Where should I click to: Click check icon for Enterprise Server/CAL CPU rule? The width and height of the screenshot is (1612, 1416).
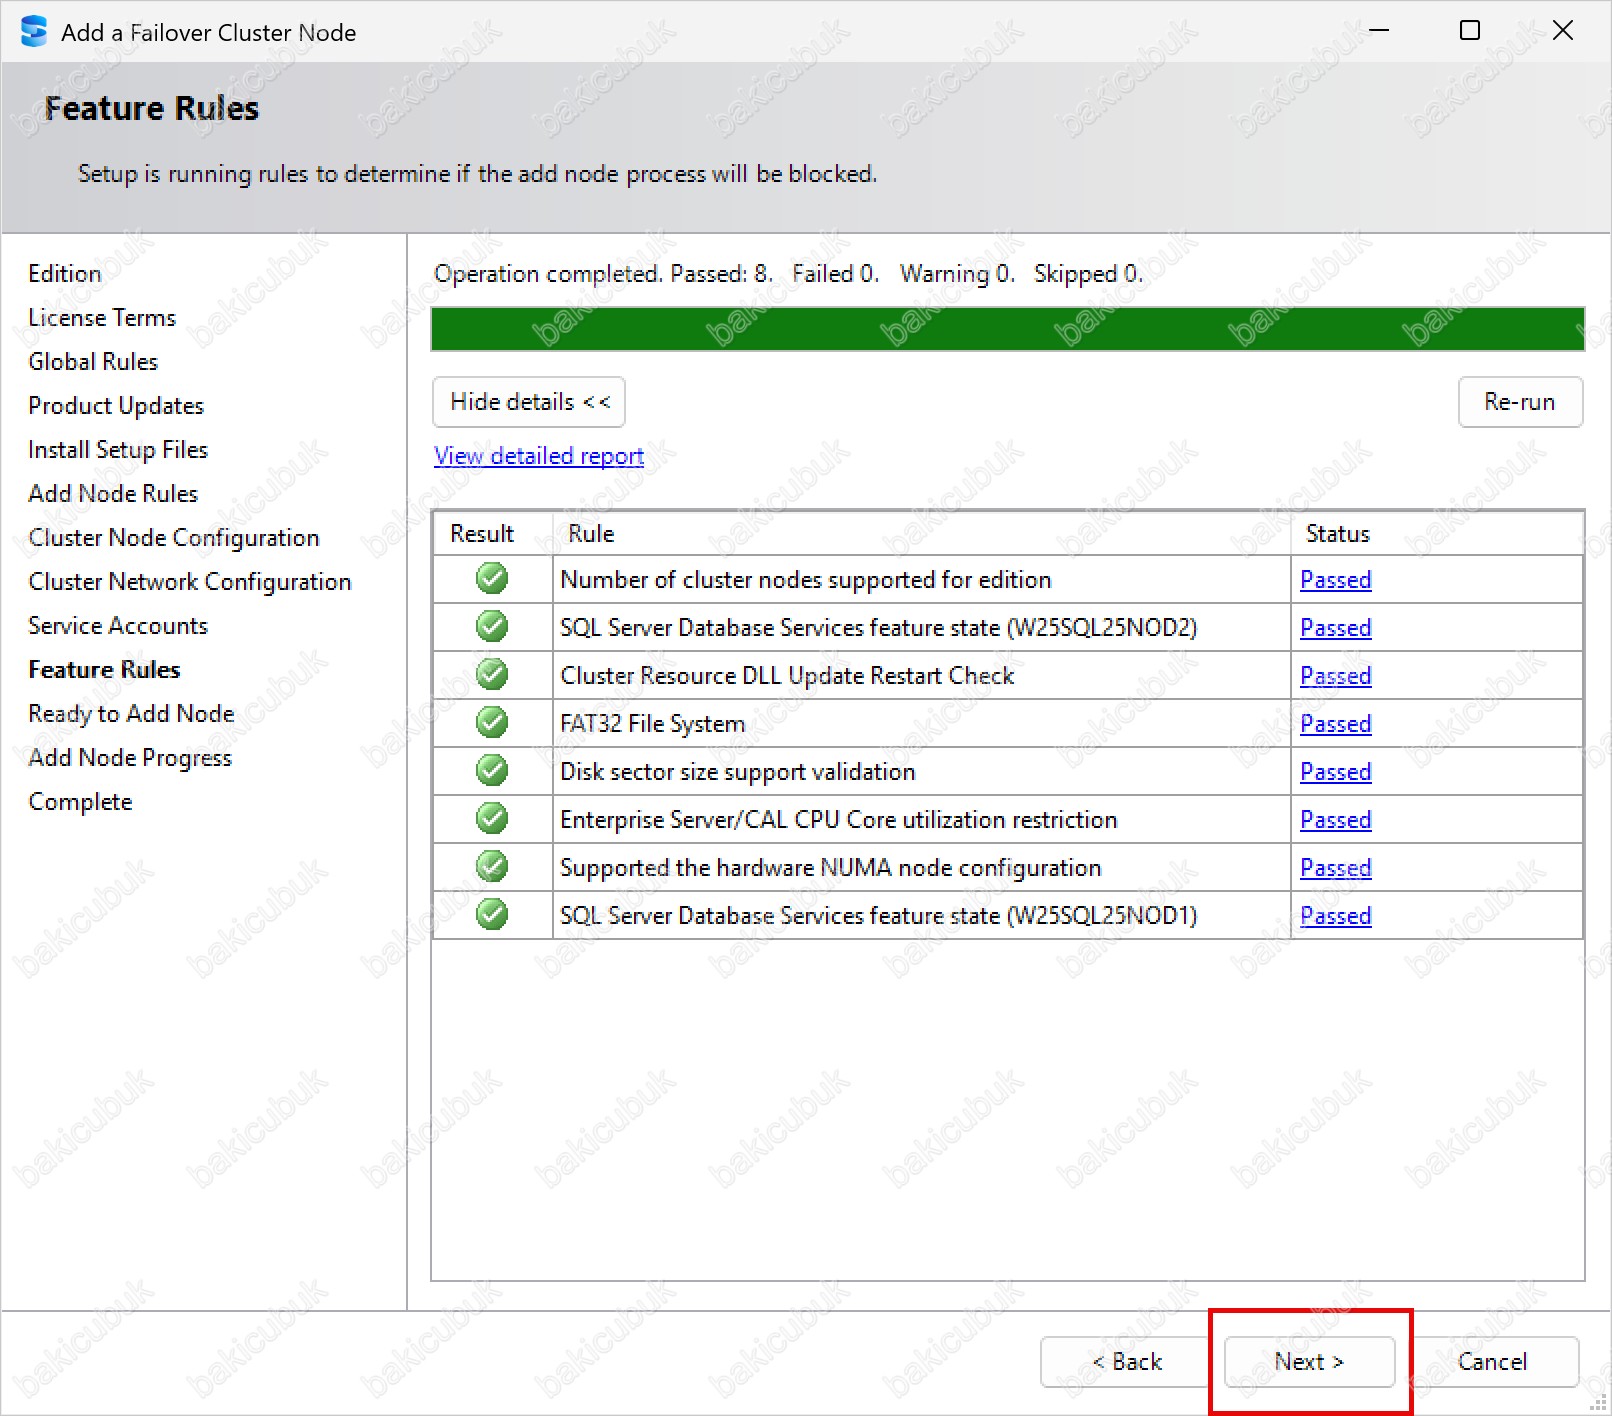click(492, 818)
